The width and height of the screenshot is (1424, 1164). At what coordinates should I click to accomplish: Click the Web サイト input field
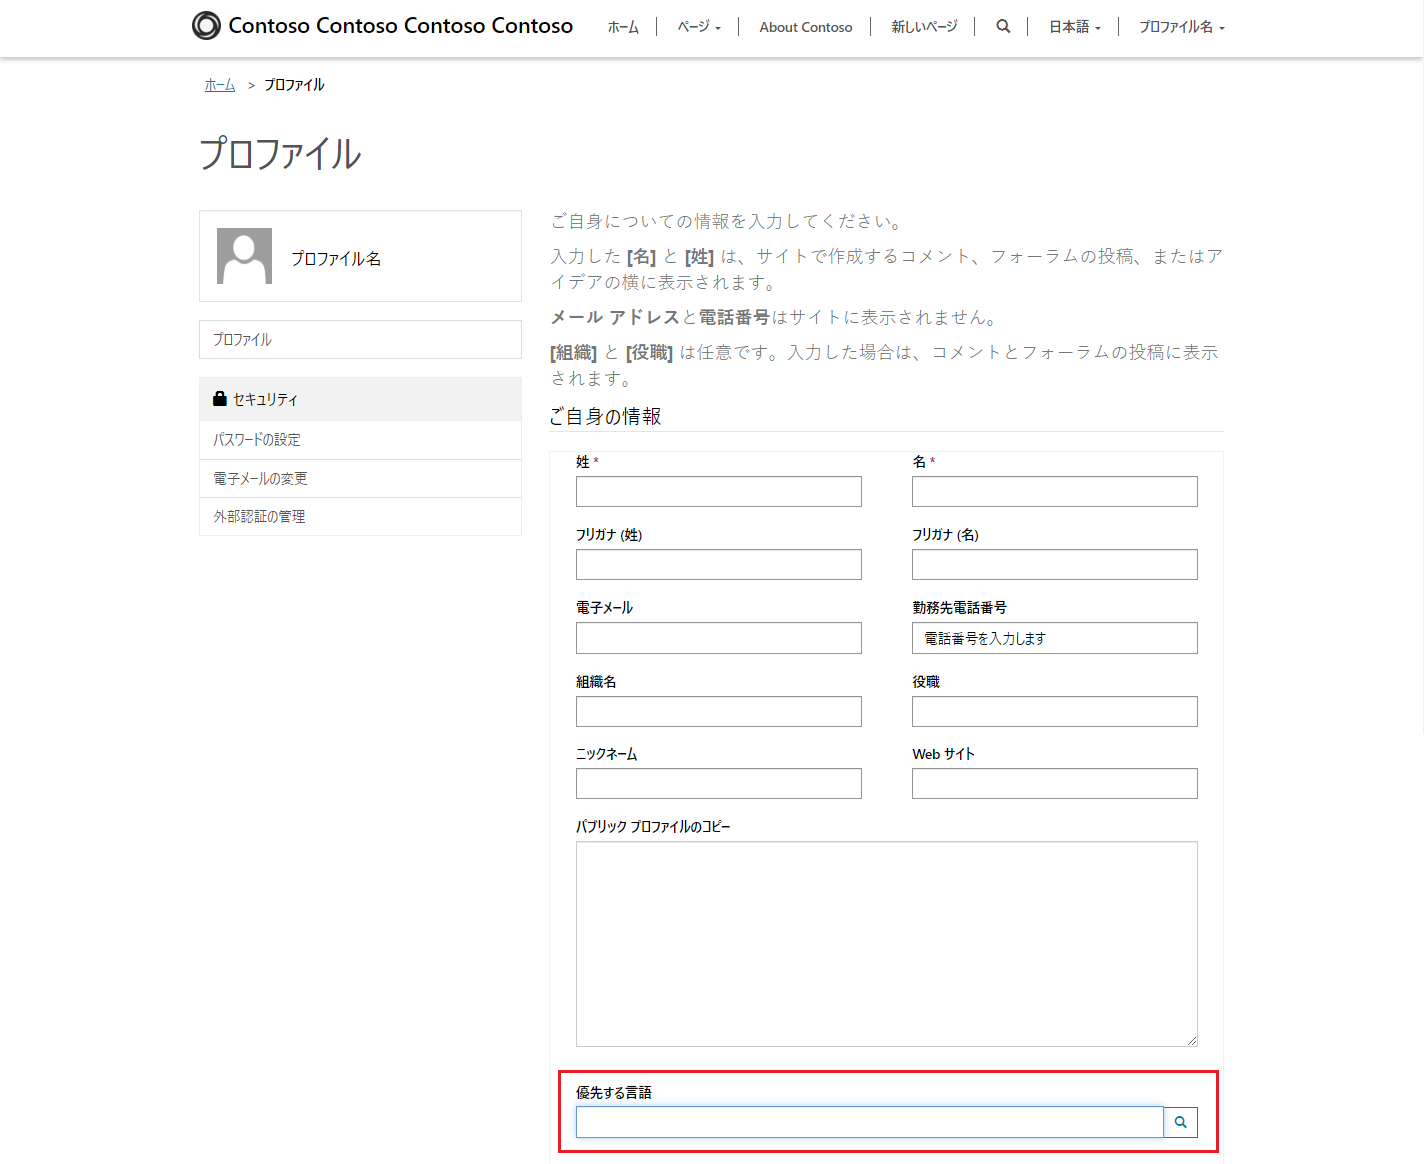click(x=1055, y=783)
